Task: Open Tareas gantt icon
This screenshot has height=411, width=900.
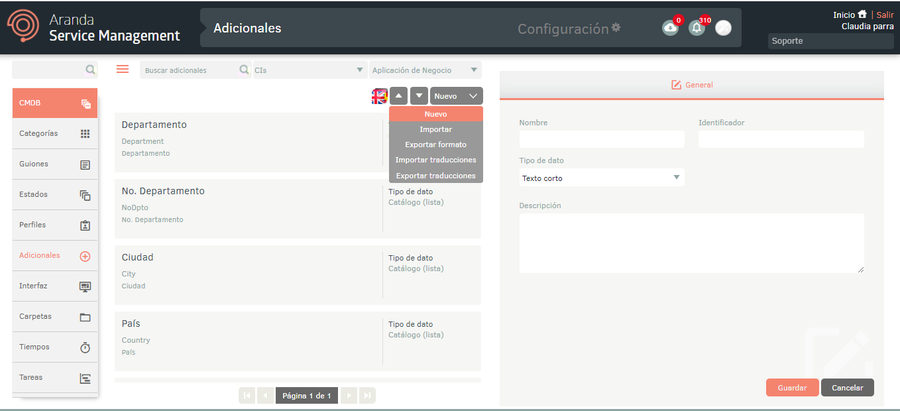Action: tap(85, 378)
